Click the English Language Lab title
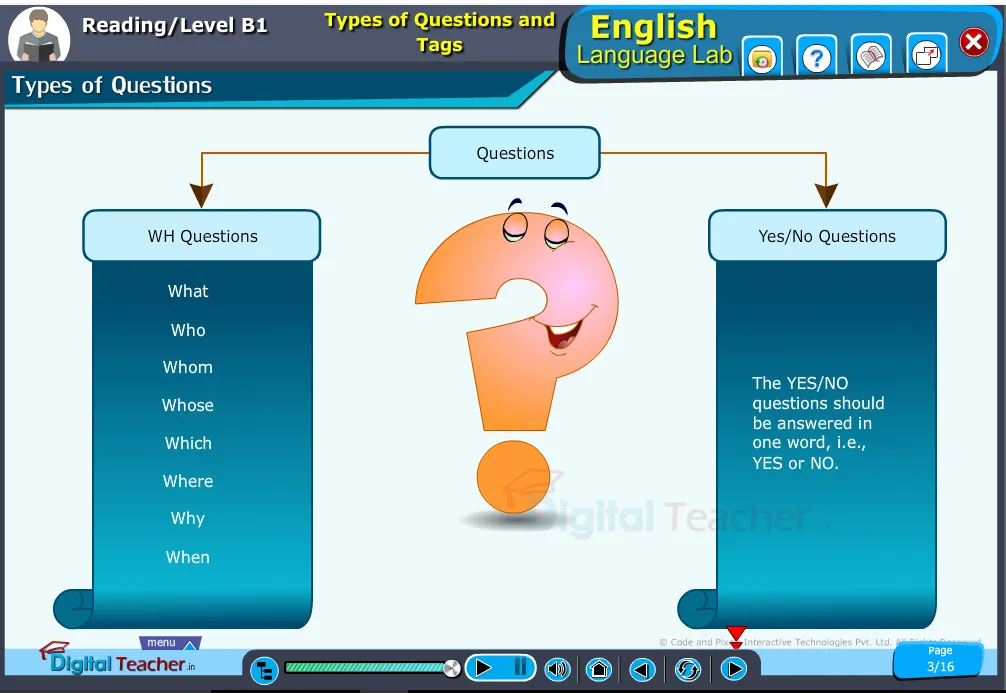The height and width of the screenshot is (693, 1006). point(654,40)
